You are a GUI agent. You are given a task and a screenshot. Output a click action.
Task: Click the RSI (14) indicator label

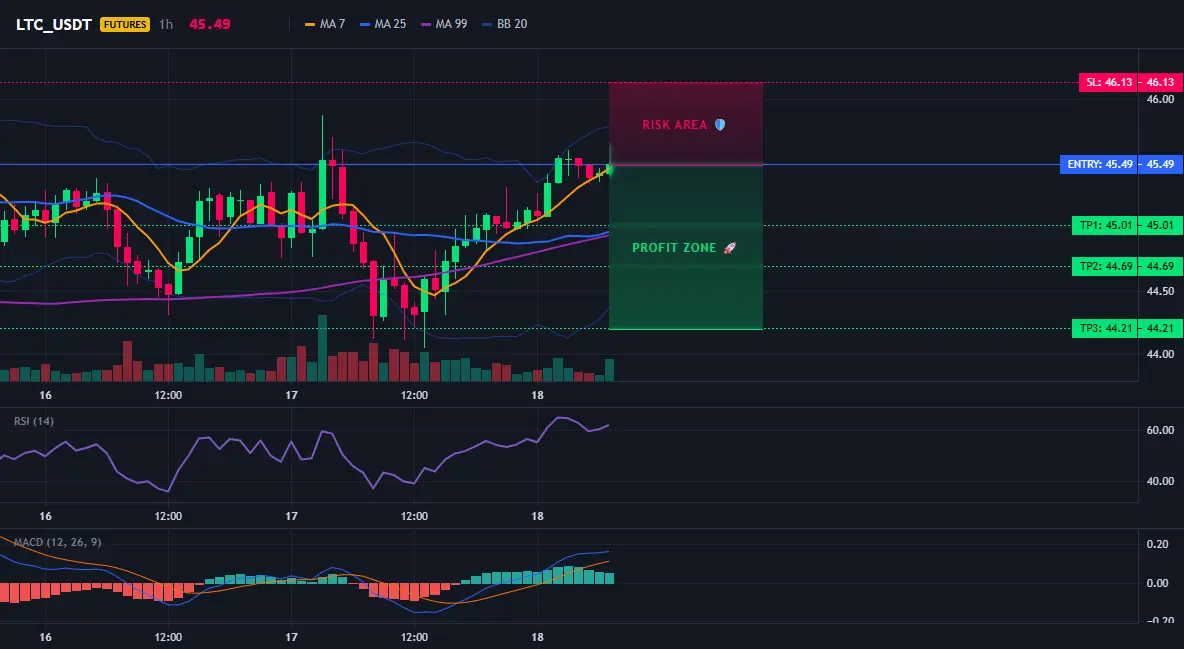pos(34,421)
